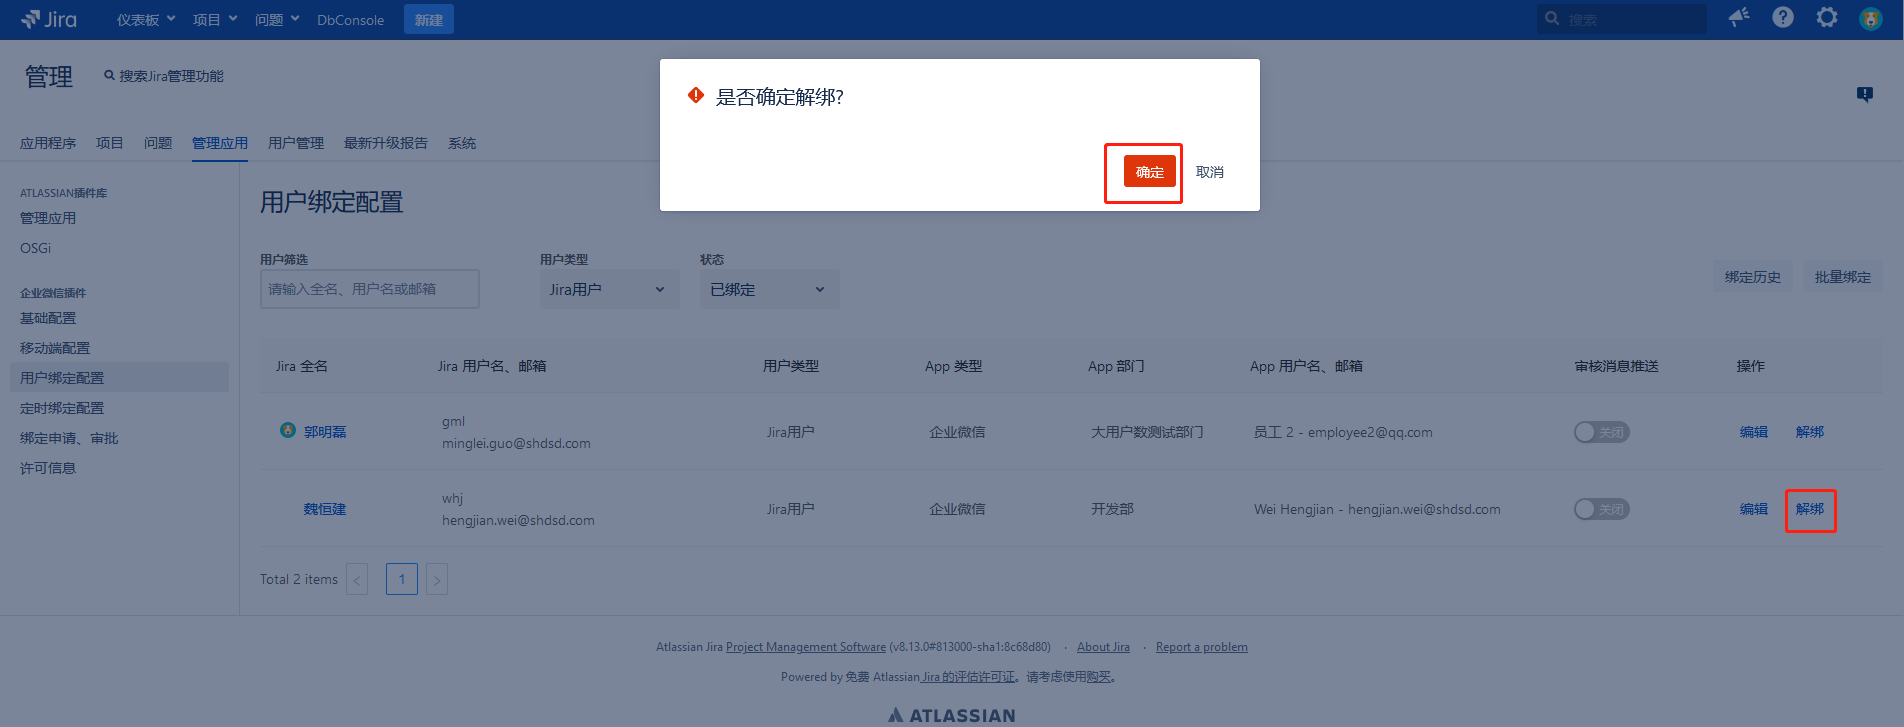1904x727 pixels.
Task: Confirm unbinding with the 确定 button
Action: [x=1149, y=172]
